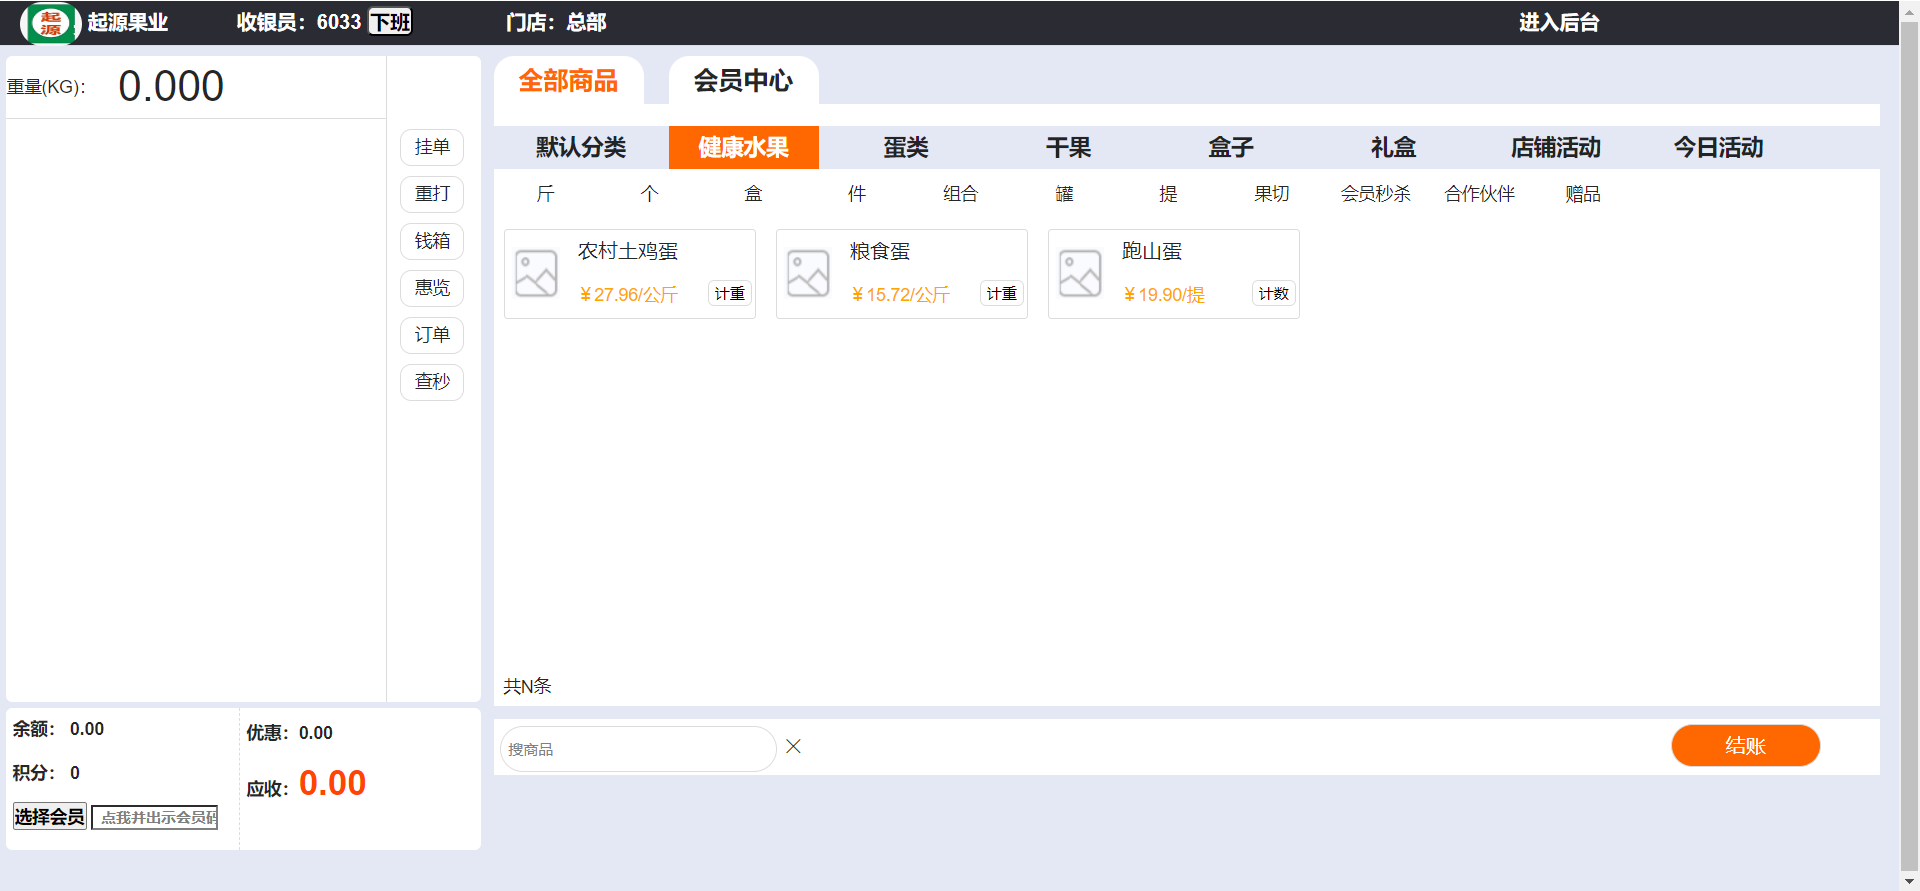
Task: Click the ¥15.72/公斤 price
Action: pyautogui.click(x=900, y=295)
